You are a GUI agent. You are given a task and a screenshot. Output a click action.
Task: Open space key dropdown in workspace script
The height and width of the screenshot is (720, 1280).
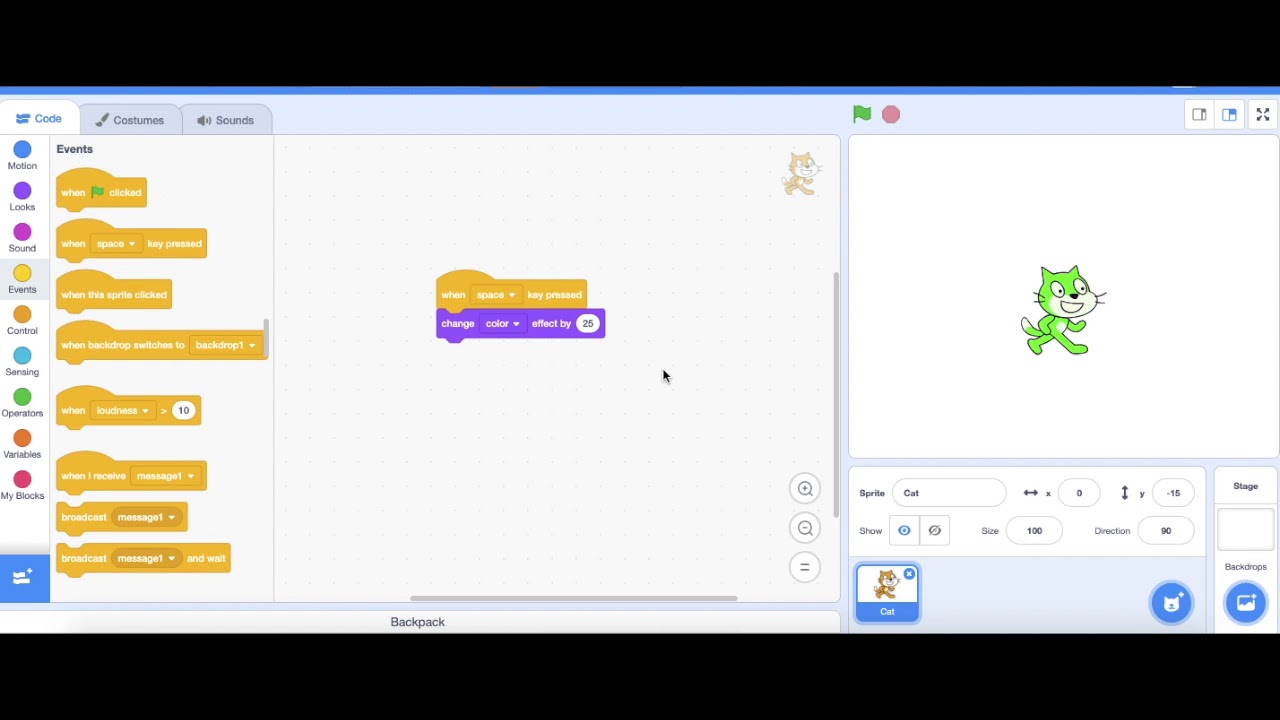[x=495, y=295]
